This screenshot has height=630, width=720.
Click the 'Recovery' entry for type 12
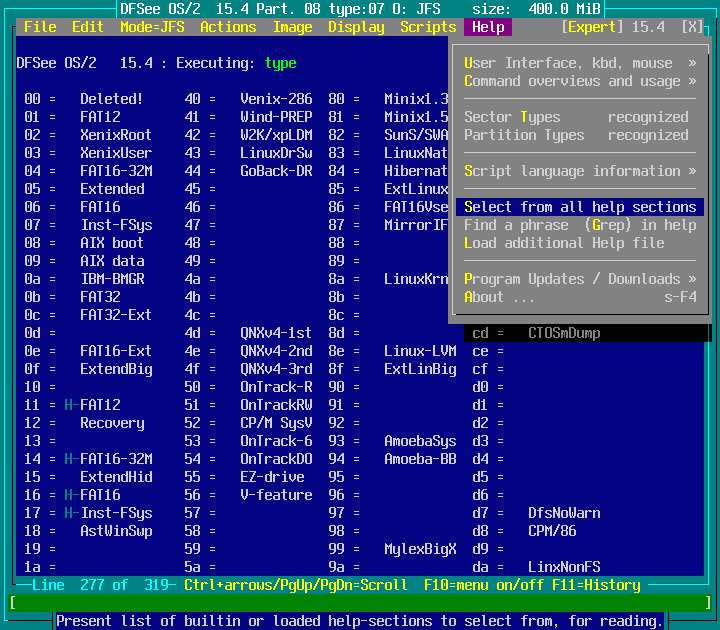click(x=112, y=423)
